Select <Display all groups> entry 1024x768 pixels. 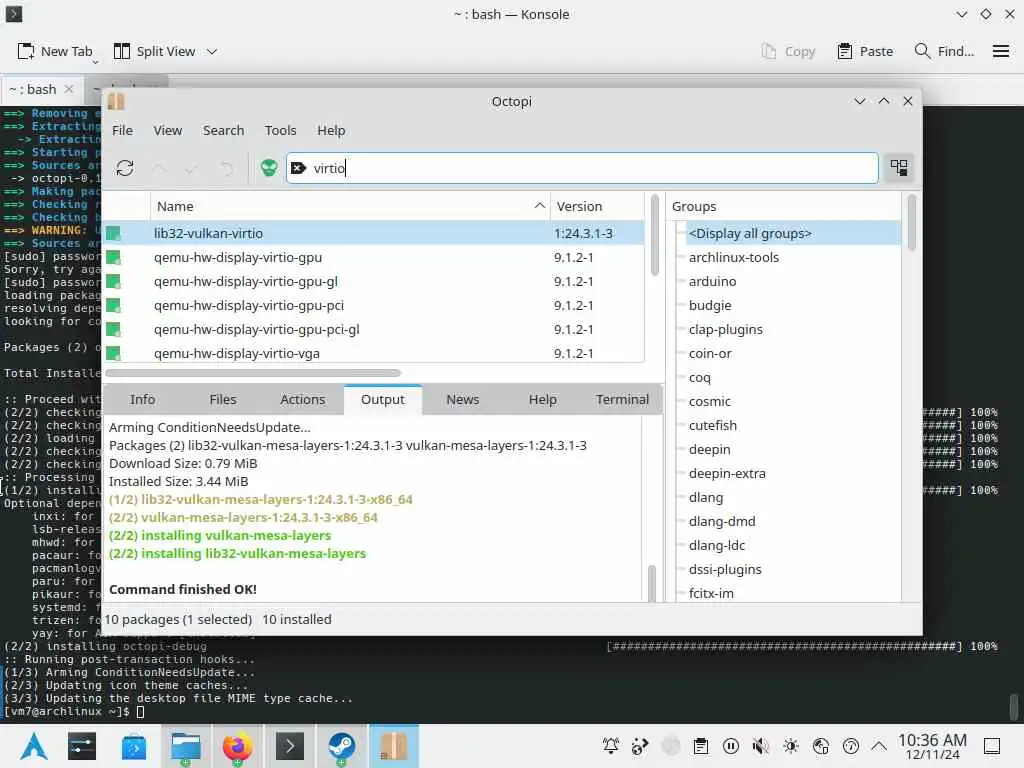(793, 233)
